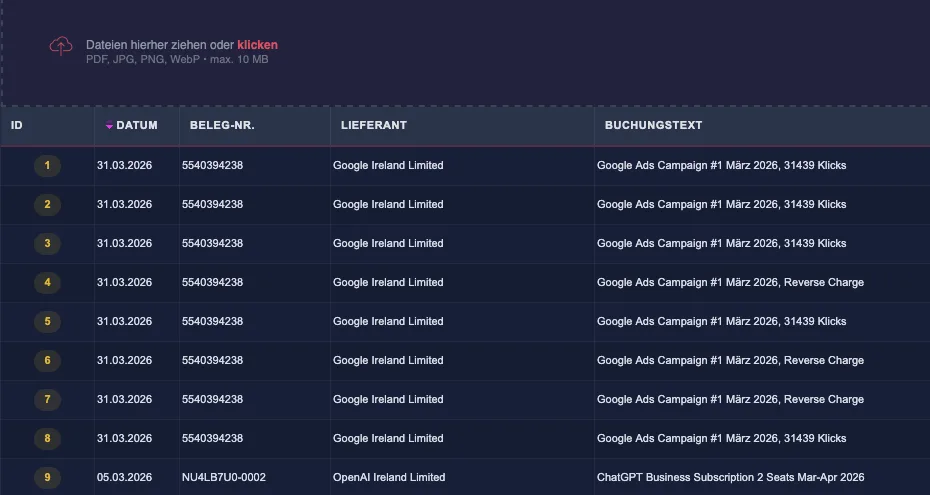Click receipt number NU4LB7U0-0002
This screenshot has height=495, width=930.
point(224,477)
